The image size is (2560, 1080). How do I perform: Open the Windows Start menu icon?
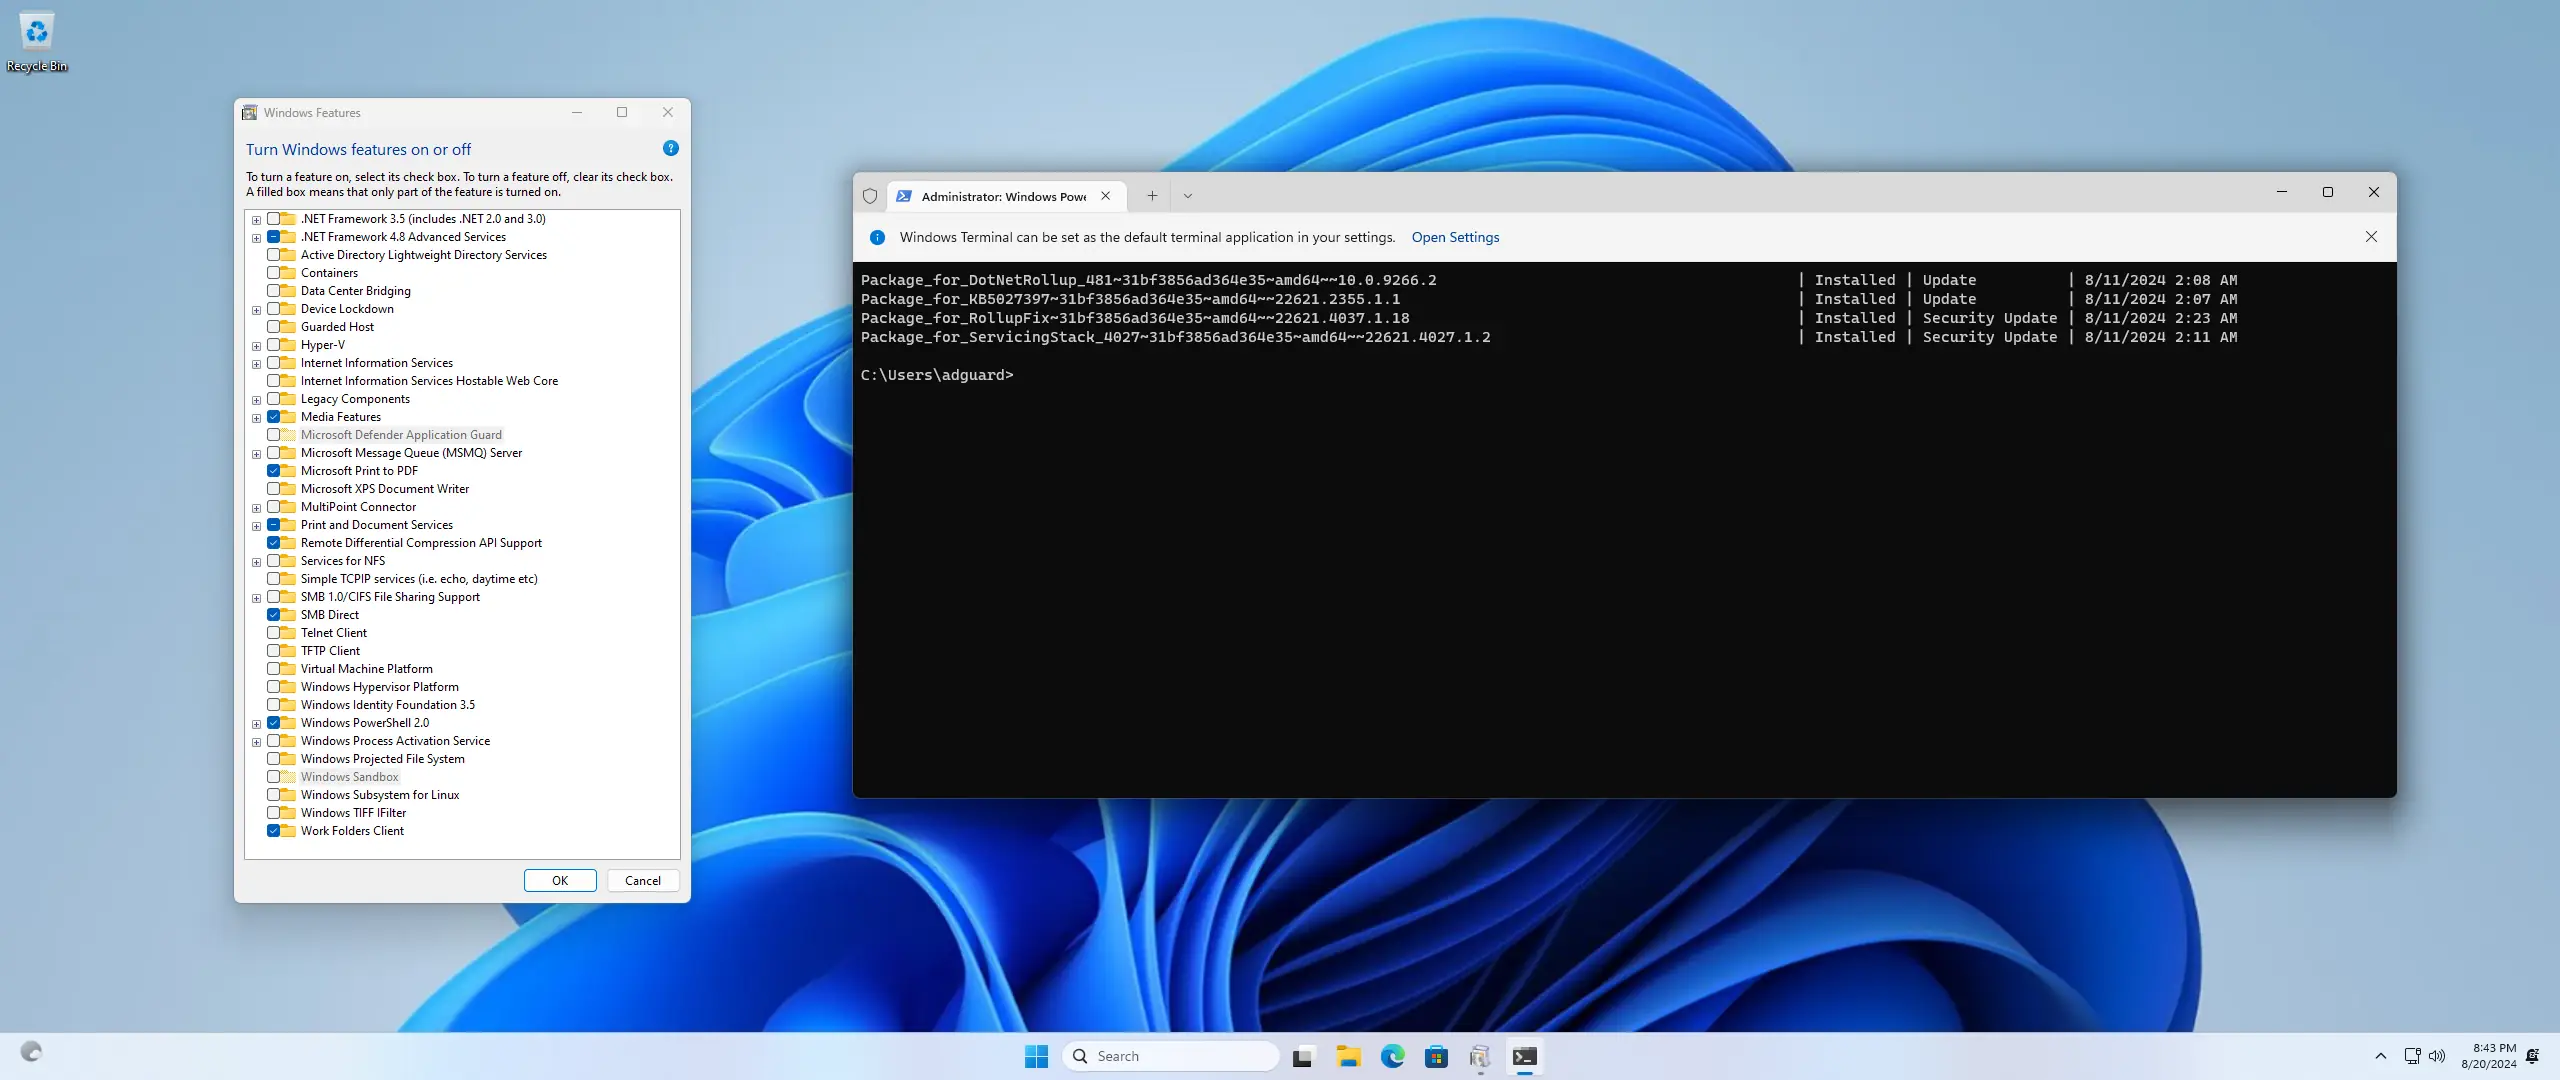[x=1036, y=1056]
